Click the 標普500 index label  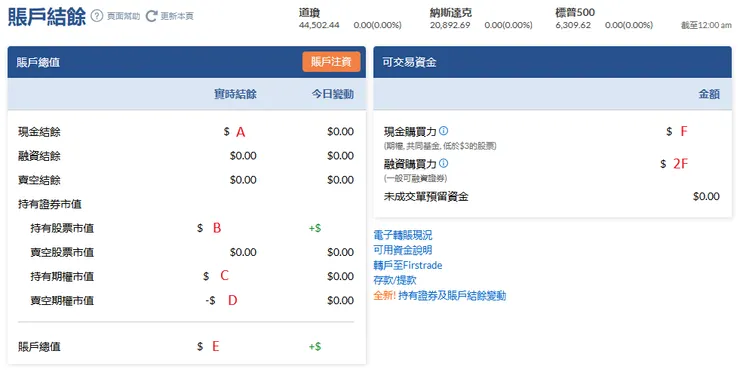point(575,13)
